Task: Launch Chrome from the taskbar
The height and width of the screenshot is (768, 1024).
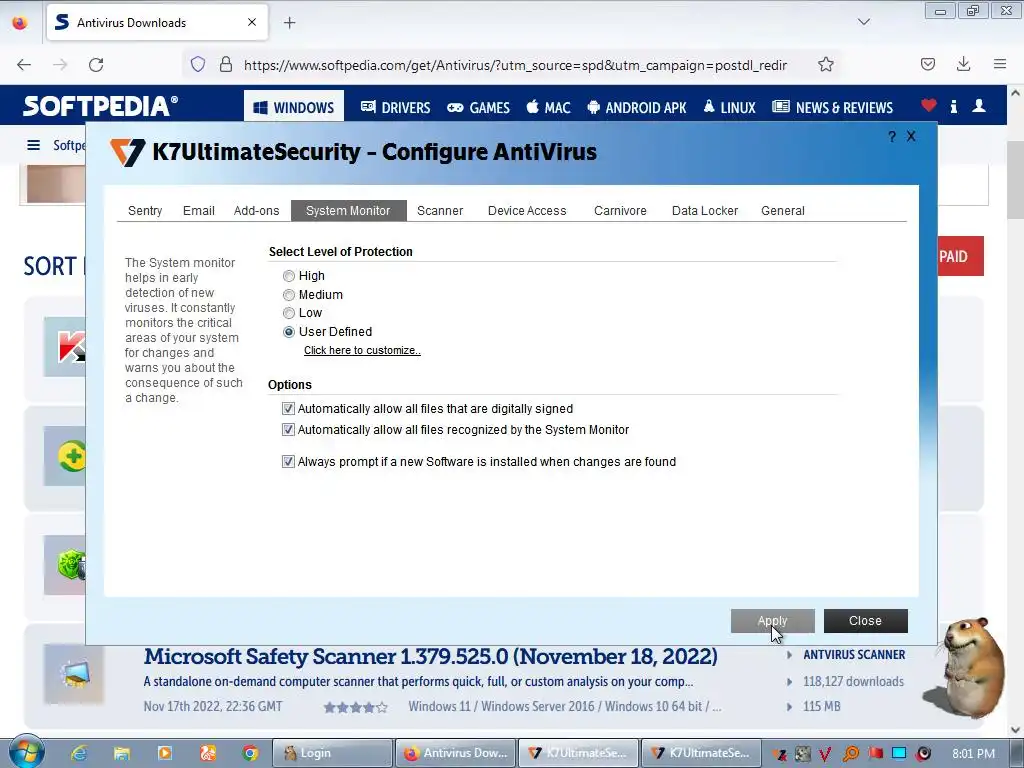Action: (x=250, y=753)
